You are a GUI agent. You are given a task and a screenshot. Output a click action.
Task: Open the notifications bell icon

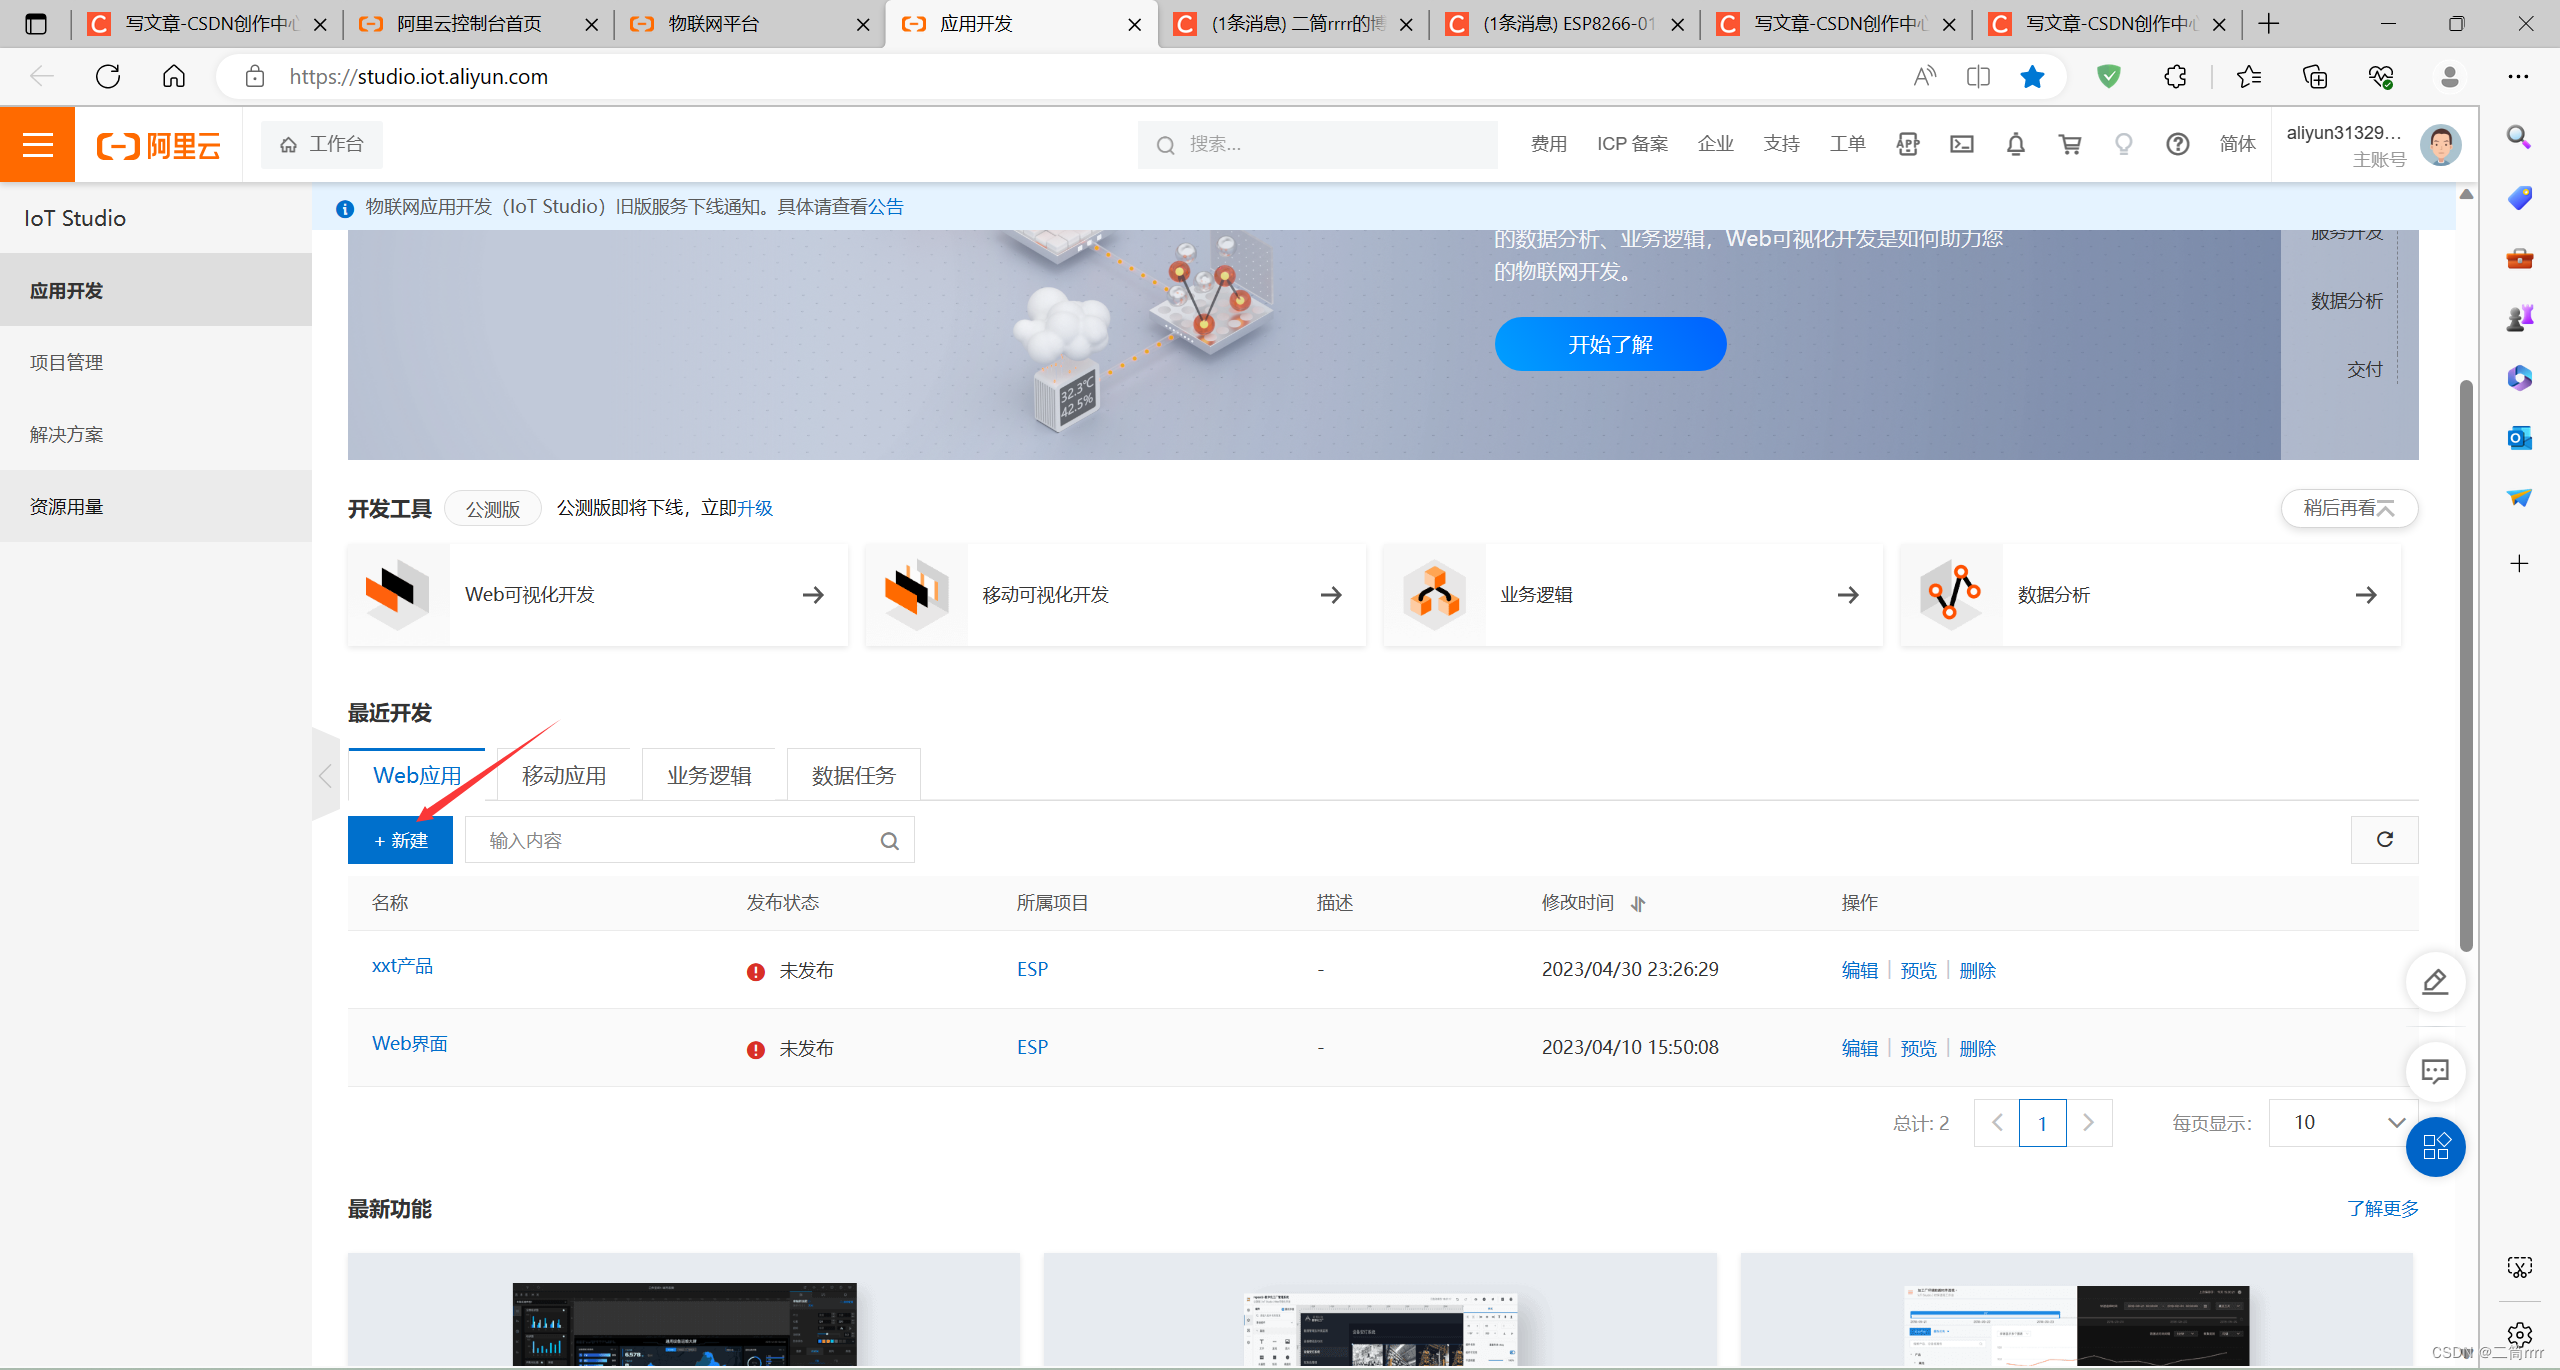(x=2016, y=144)
